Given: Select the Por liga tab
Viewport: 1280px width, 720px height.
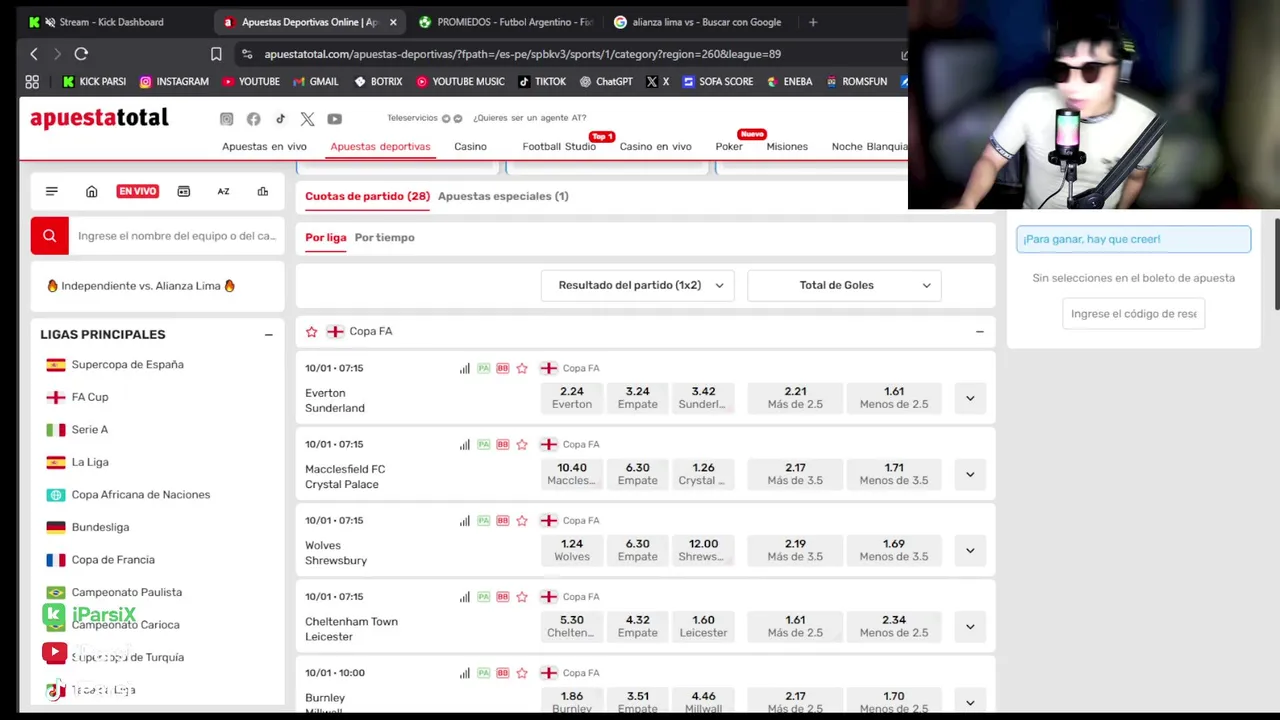Looking at the screenshot, I should pos(326,237).
